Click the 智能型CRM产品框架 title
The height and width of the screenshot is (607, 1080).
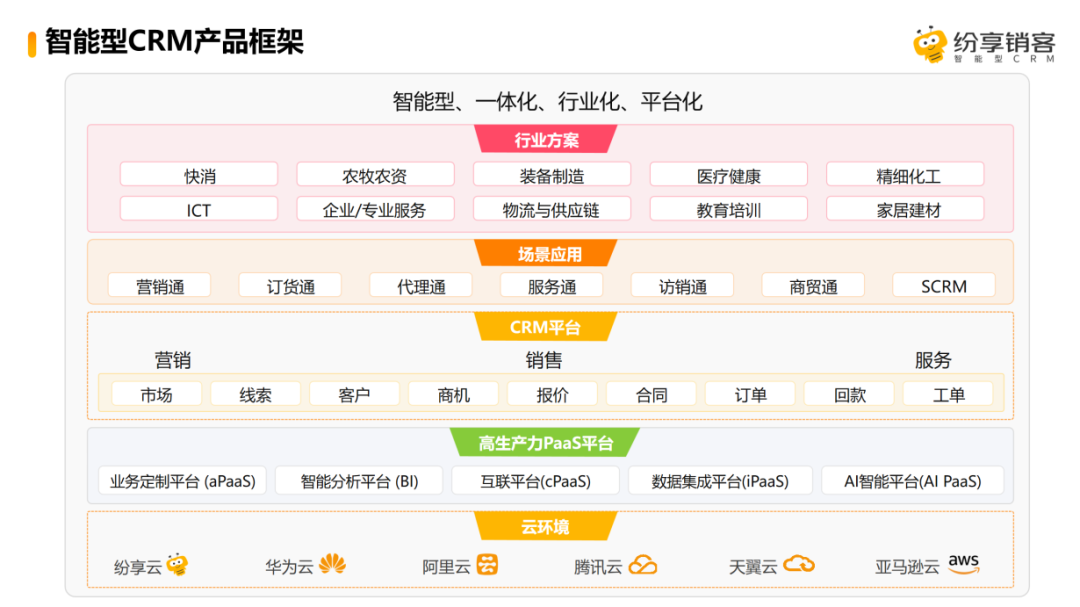click(174, 42)
